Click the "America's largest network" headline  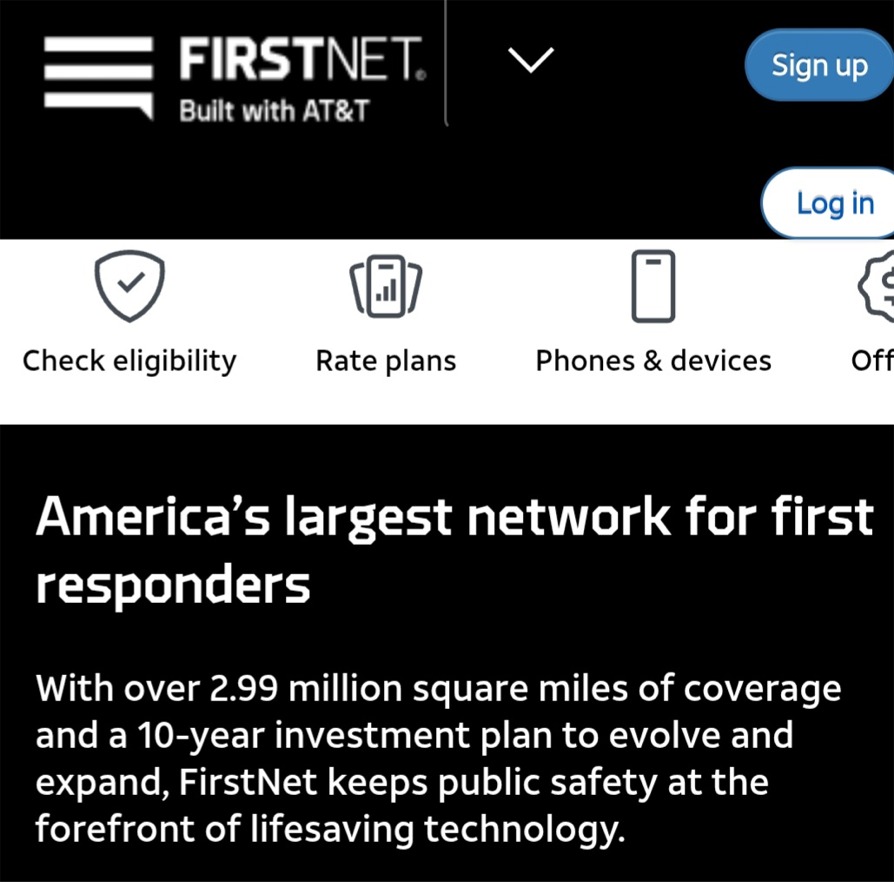pyautogui.click(x=353, y=517)
